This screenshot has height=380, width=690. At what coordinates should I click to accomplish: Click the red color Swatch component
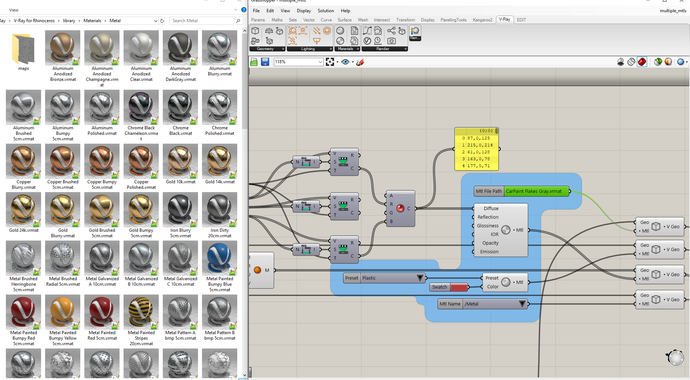[448, 287]
